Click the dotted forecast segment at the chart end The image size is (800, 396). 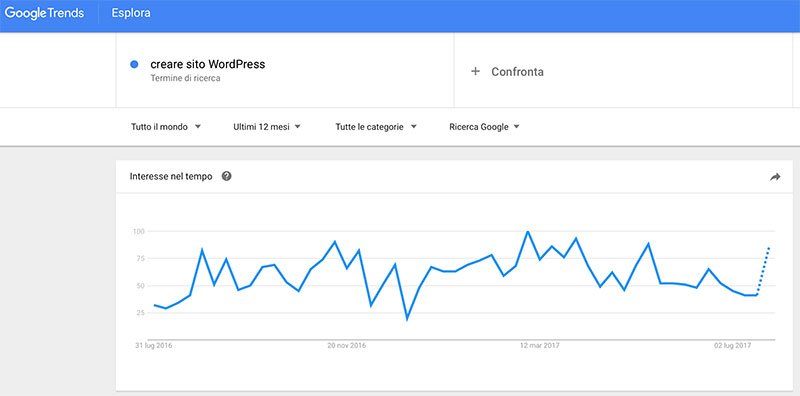click(763, 271)
